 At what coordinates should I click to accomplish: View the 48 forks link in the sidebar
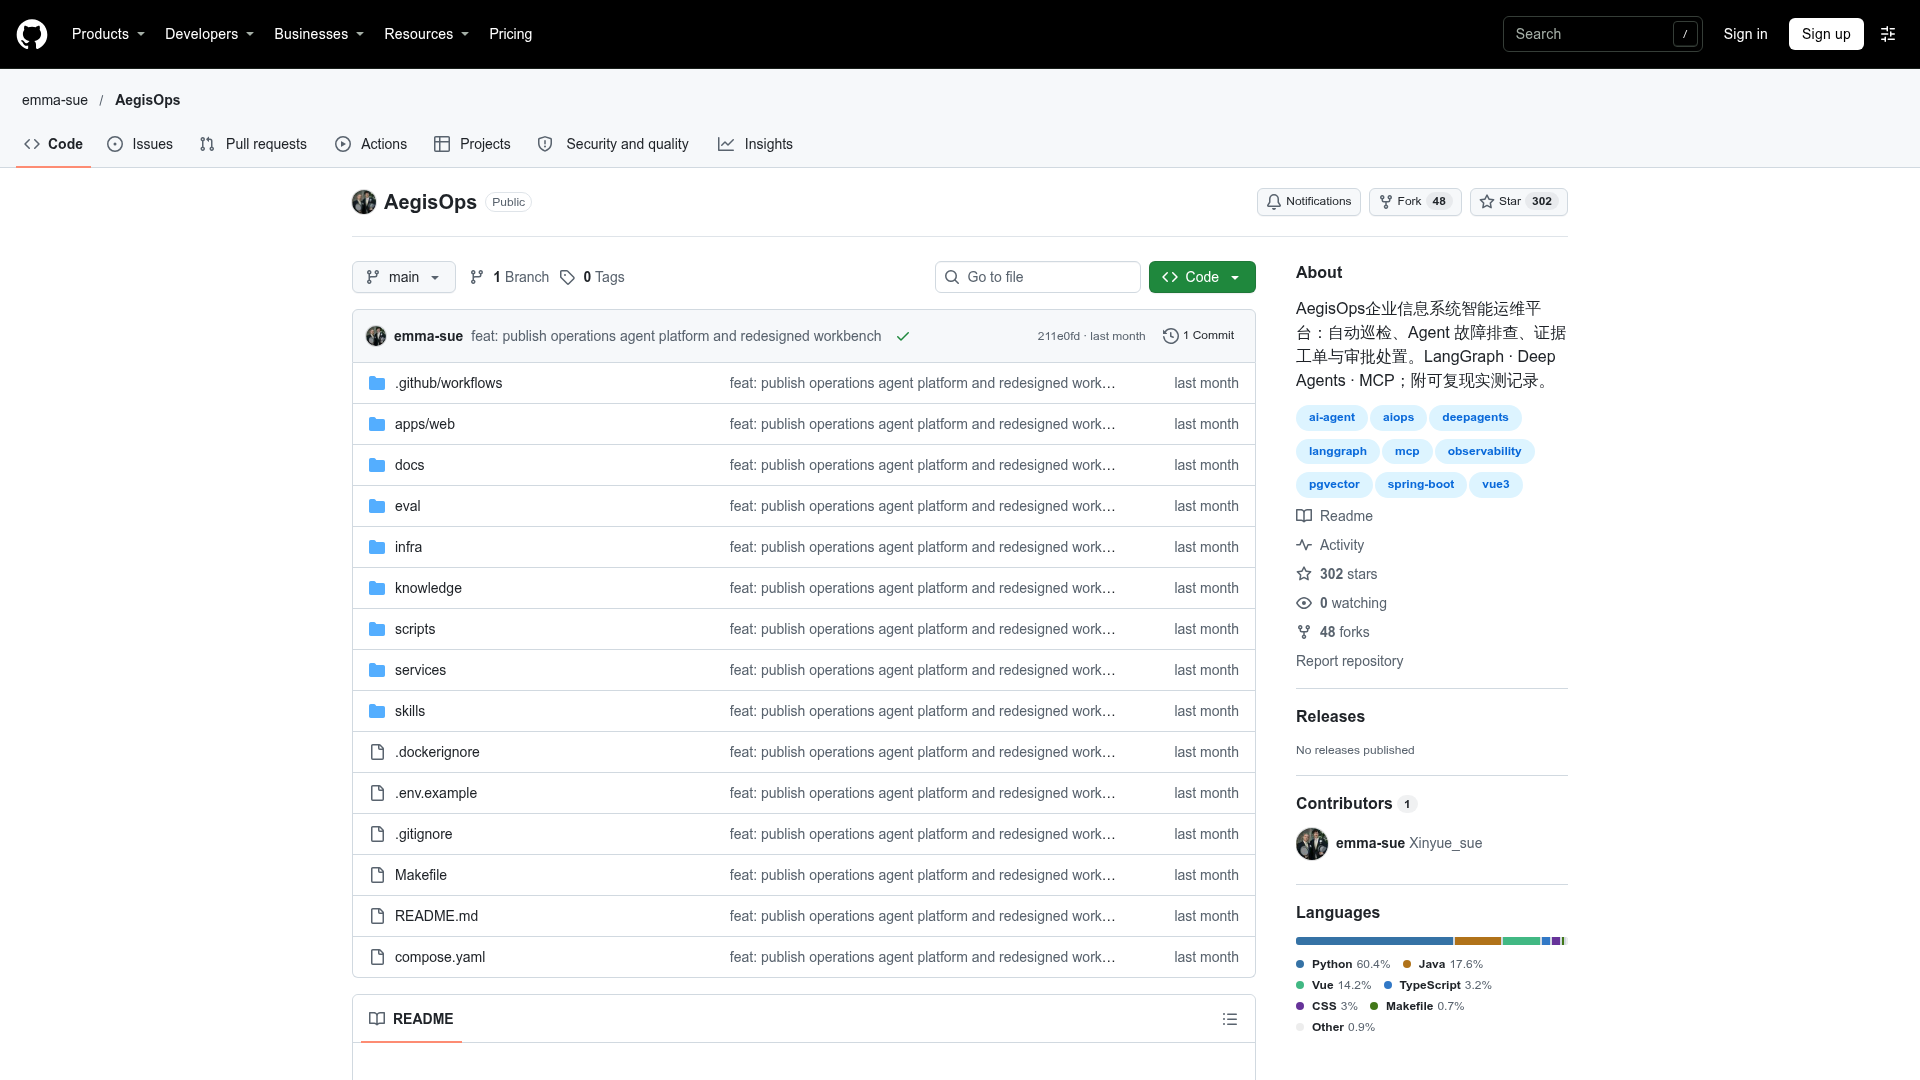[1333, 632]
